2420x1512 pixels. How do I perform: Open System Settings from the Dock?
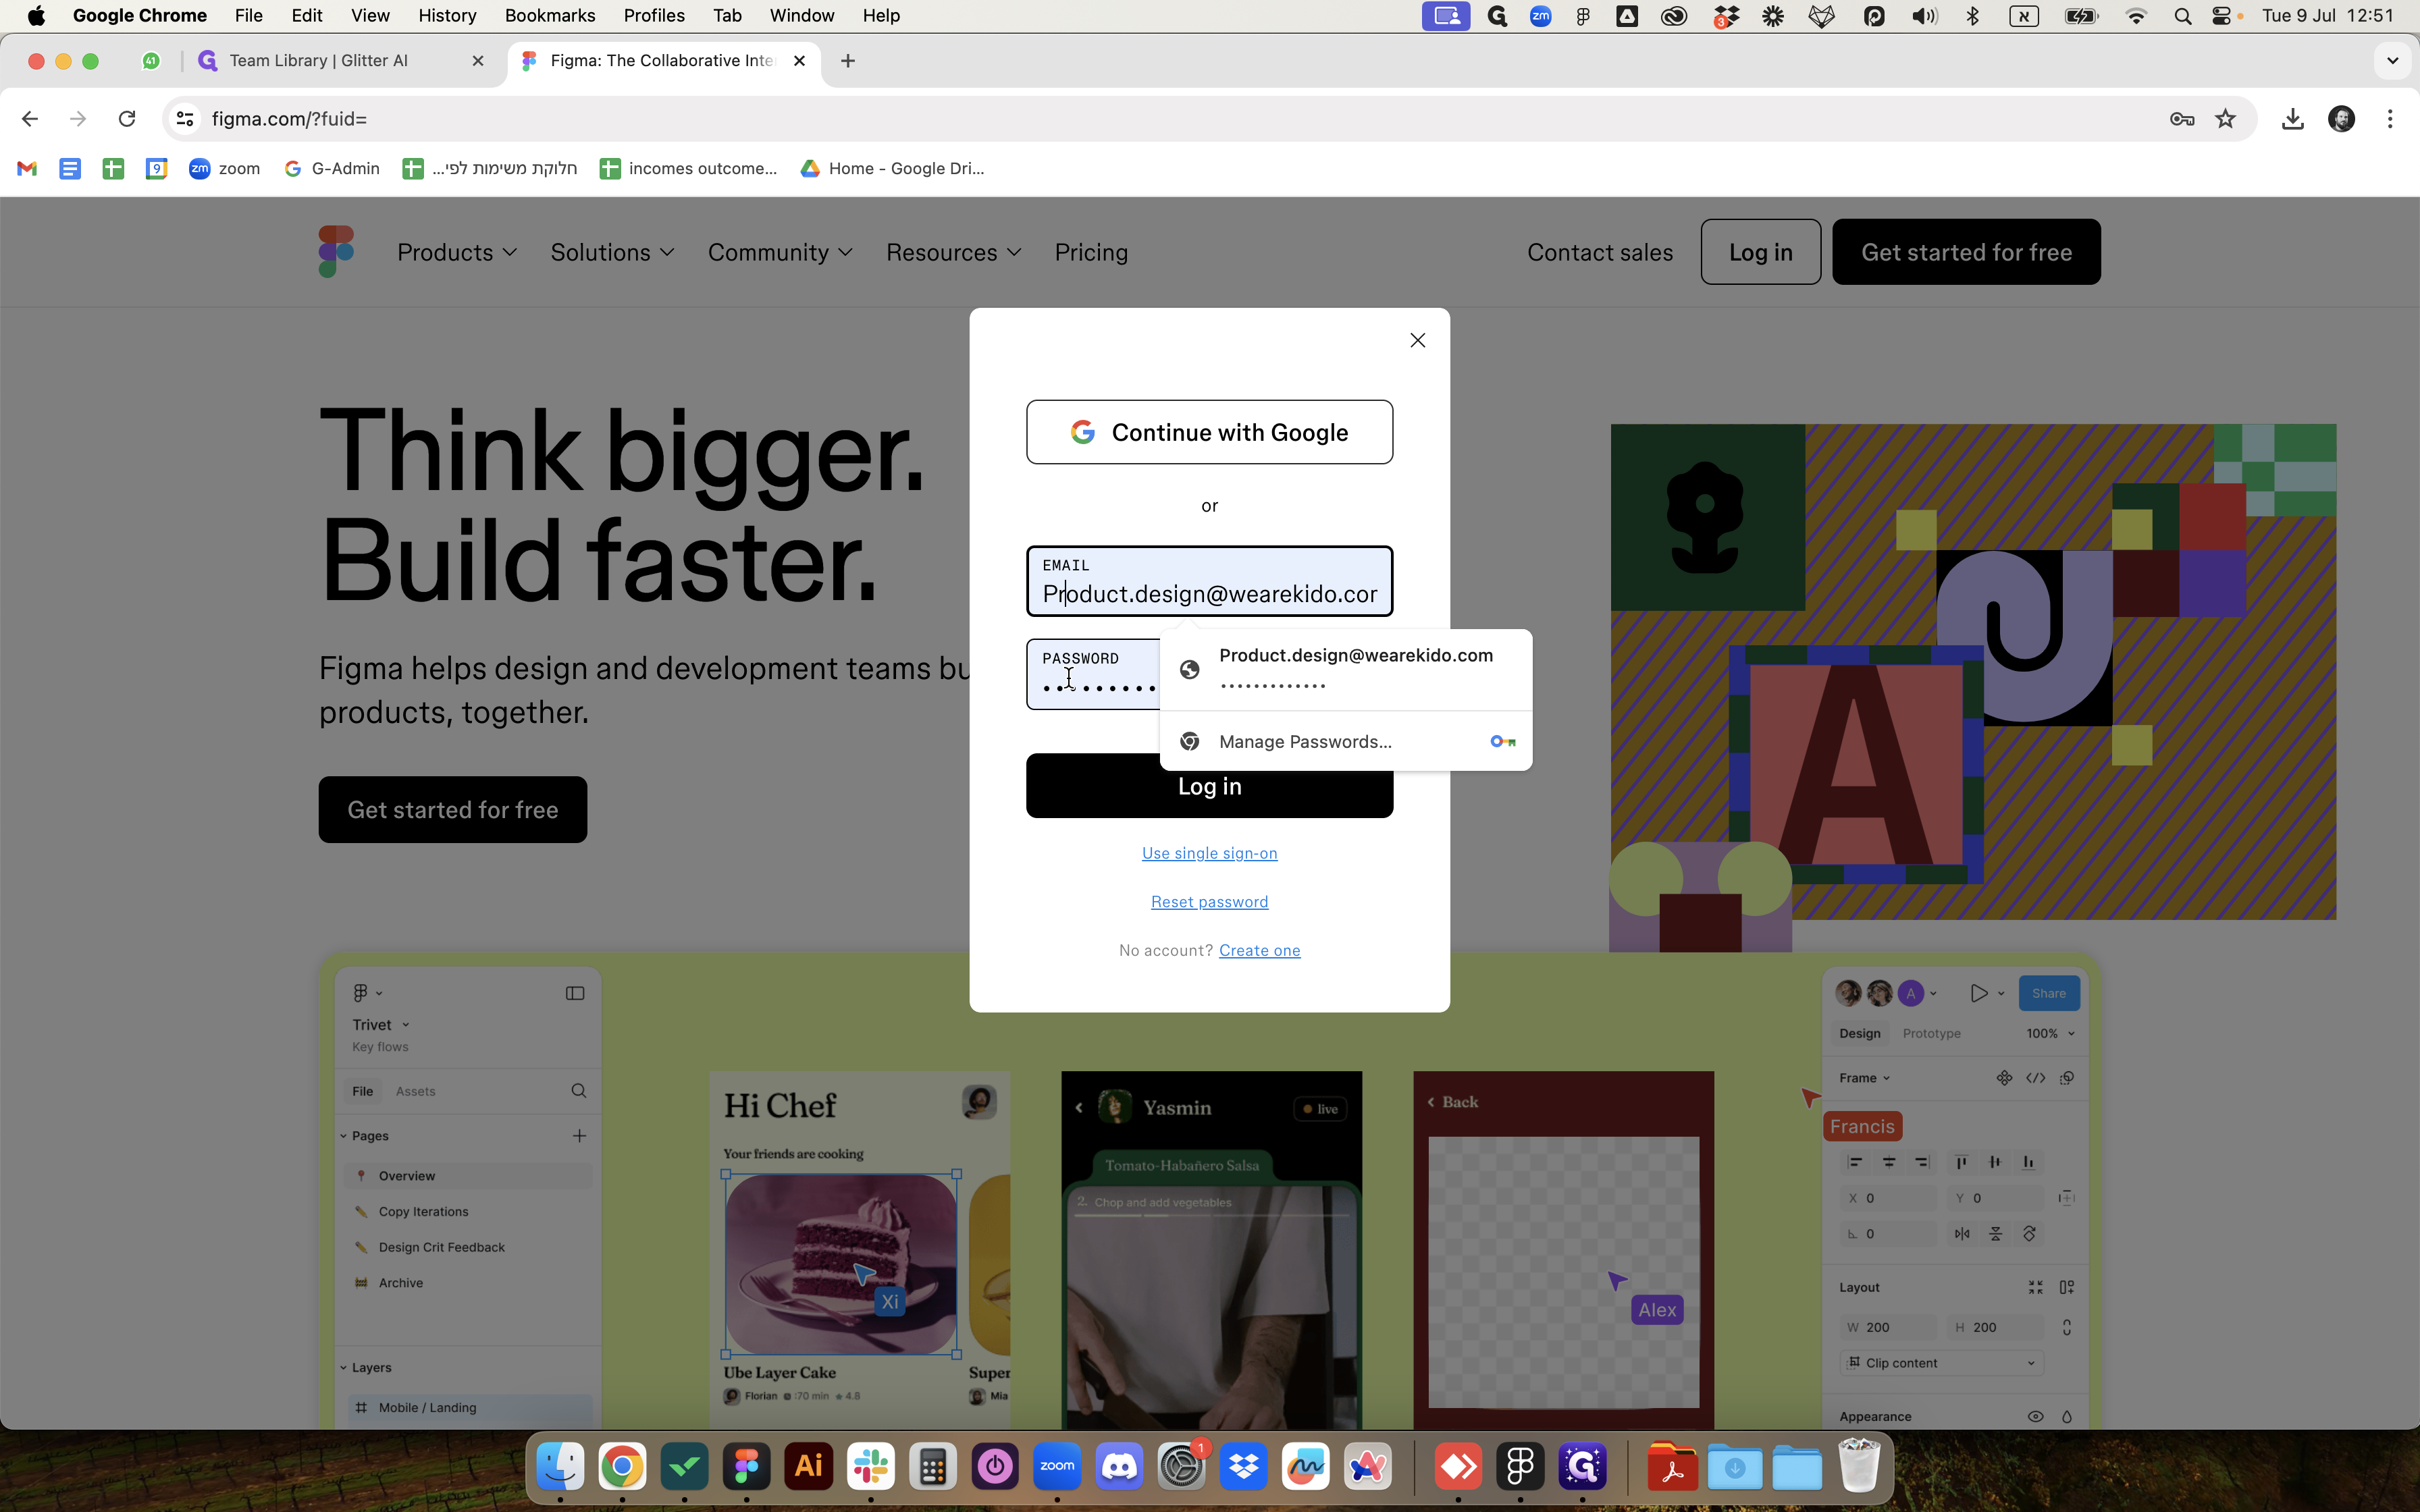(x=1181, y=1467)
